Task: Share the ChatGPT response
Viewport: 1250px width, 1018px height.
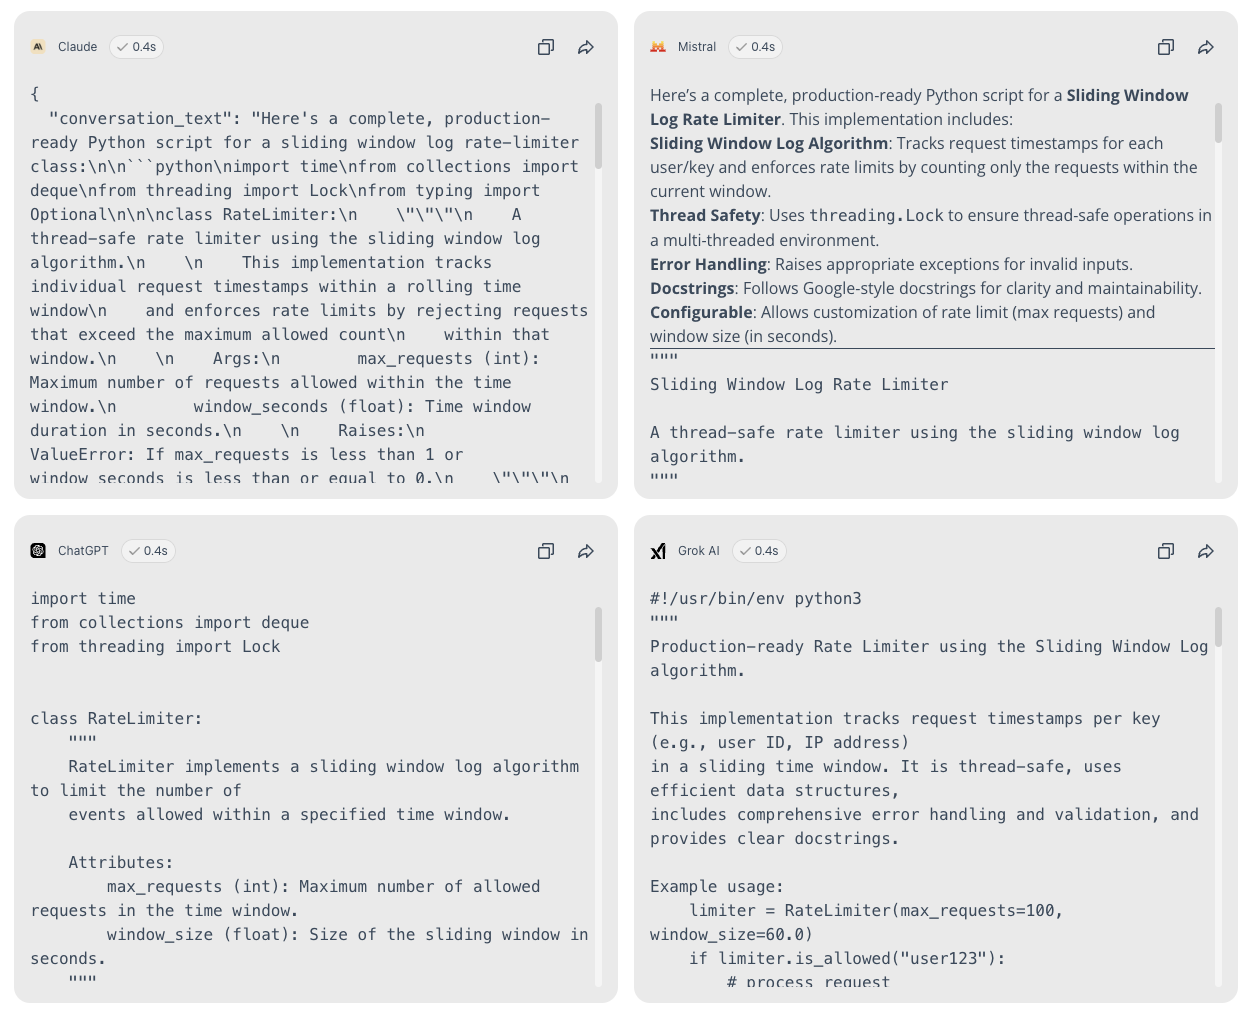Action: point(586,551)
